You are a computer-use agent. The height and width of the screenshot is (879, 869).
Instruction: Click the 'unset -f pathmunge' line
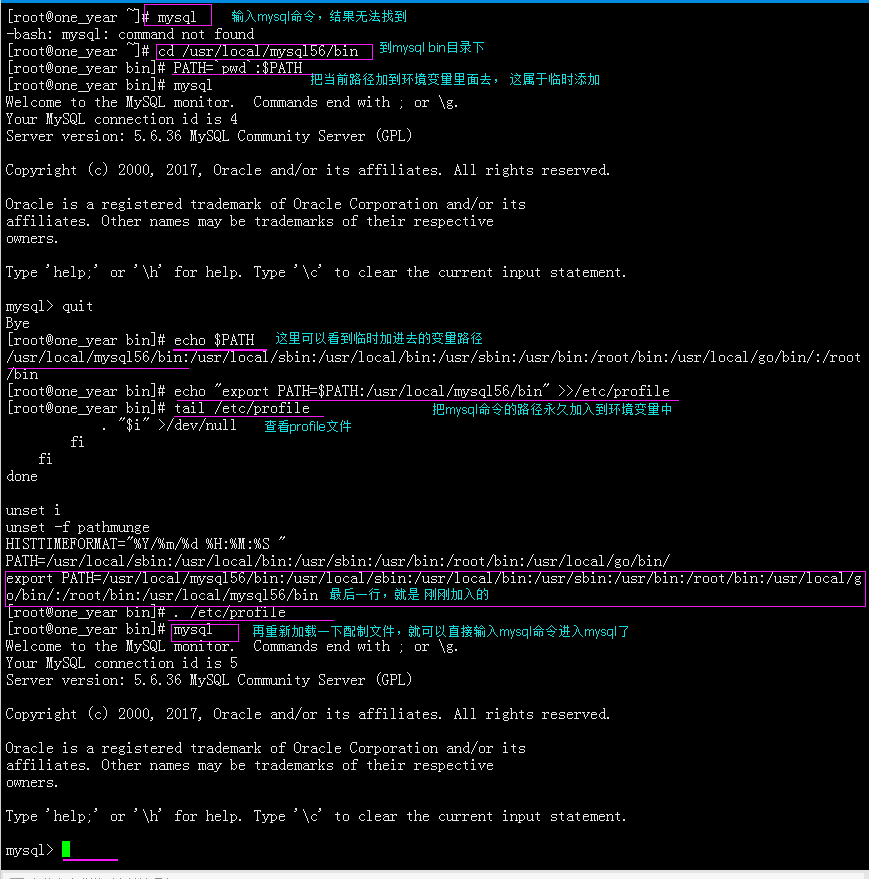tap(78, 527)
